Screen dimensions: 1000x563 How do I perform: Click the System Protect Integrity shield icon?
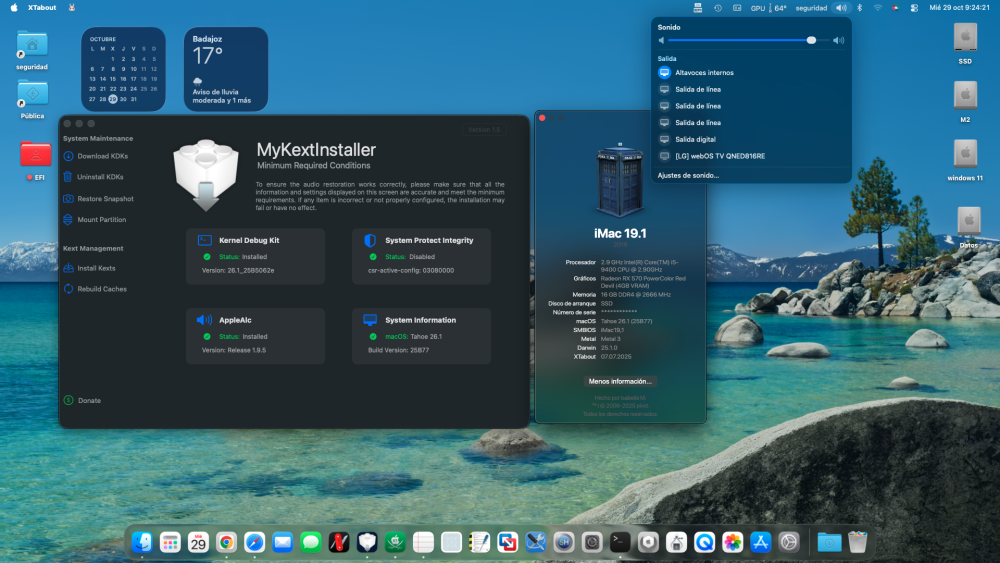pyautogui.click(x=370, y=240)
